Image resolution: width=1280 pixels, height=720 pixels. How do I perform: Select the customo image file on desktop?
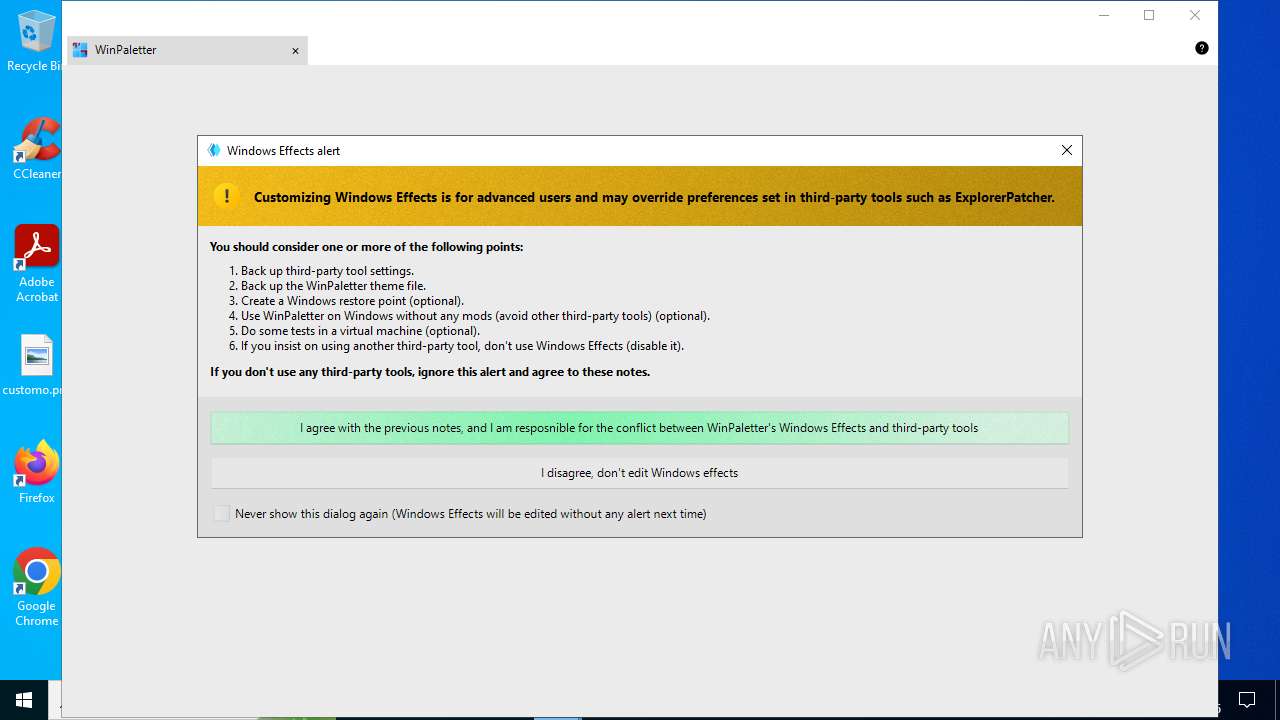coord(35,365)
